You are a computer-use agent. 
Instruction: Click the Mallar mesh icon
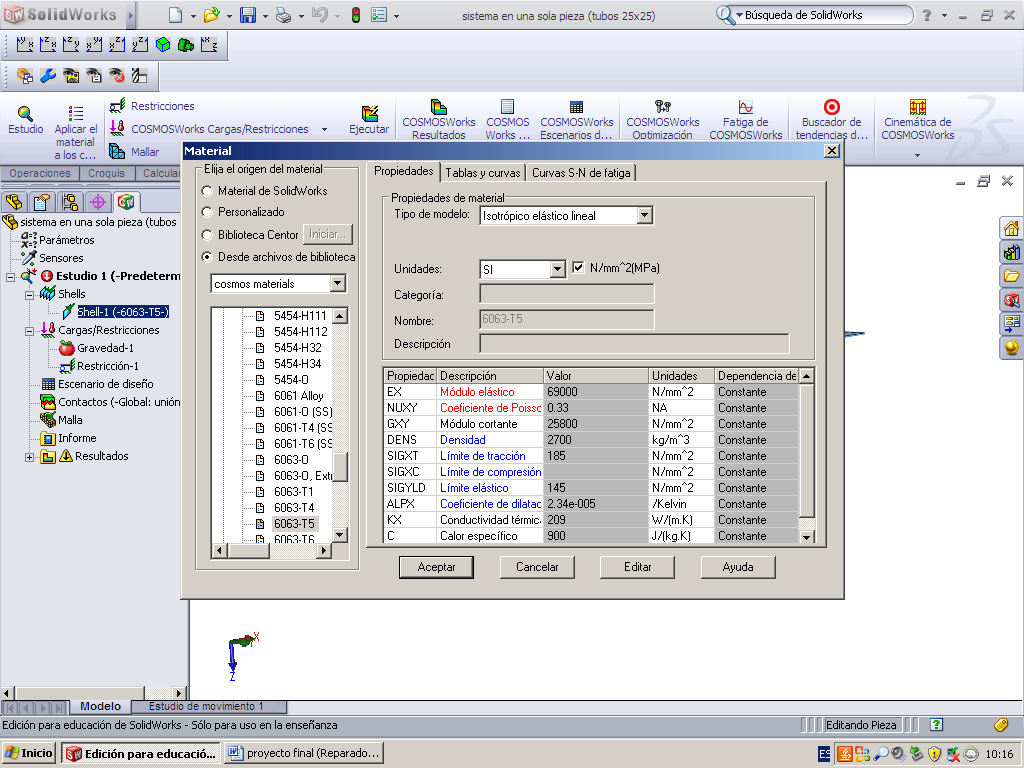[x=117, y=152]
